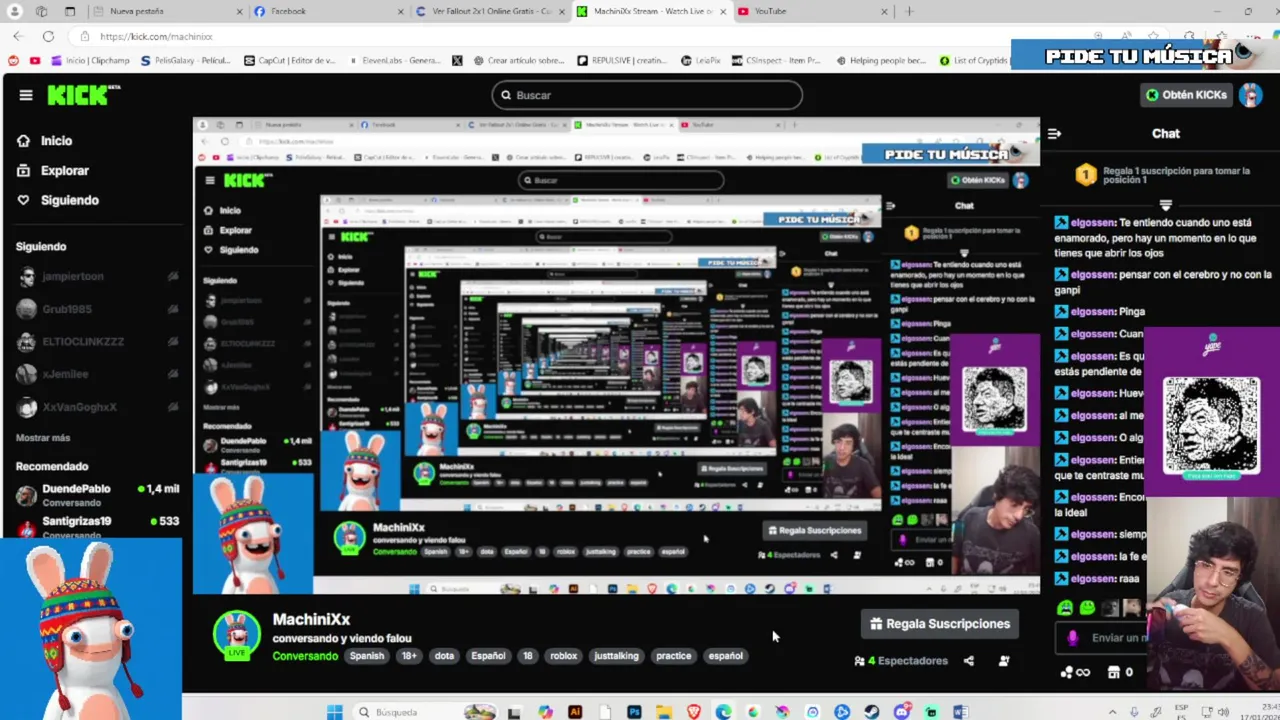Viewport: 1280px width, 720px height.
Task: Open the Siguiendo heart icon
Action: (24, 200)
